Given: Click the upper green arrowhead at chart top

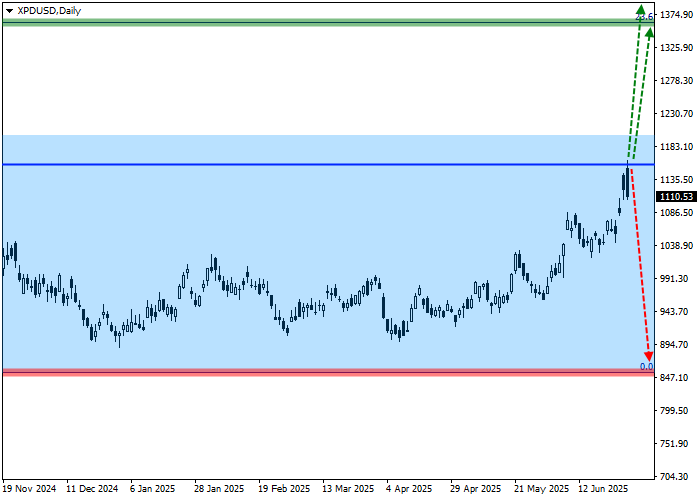Looking at the screenshot, I should coord(641,11).
